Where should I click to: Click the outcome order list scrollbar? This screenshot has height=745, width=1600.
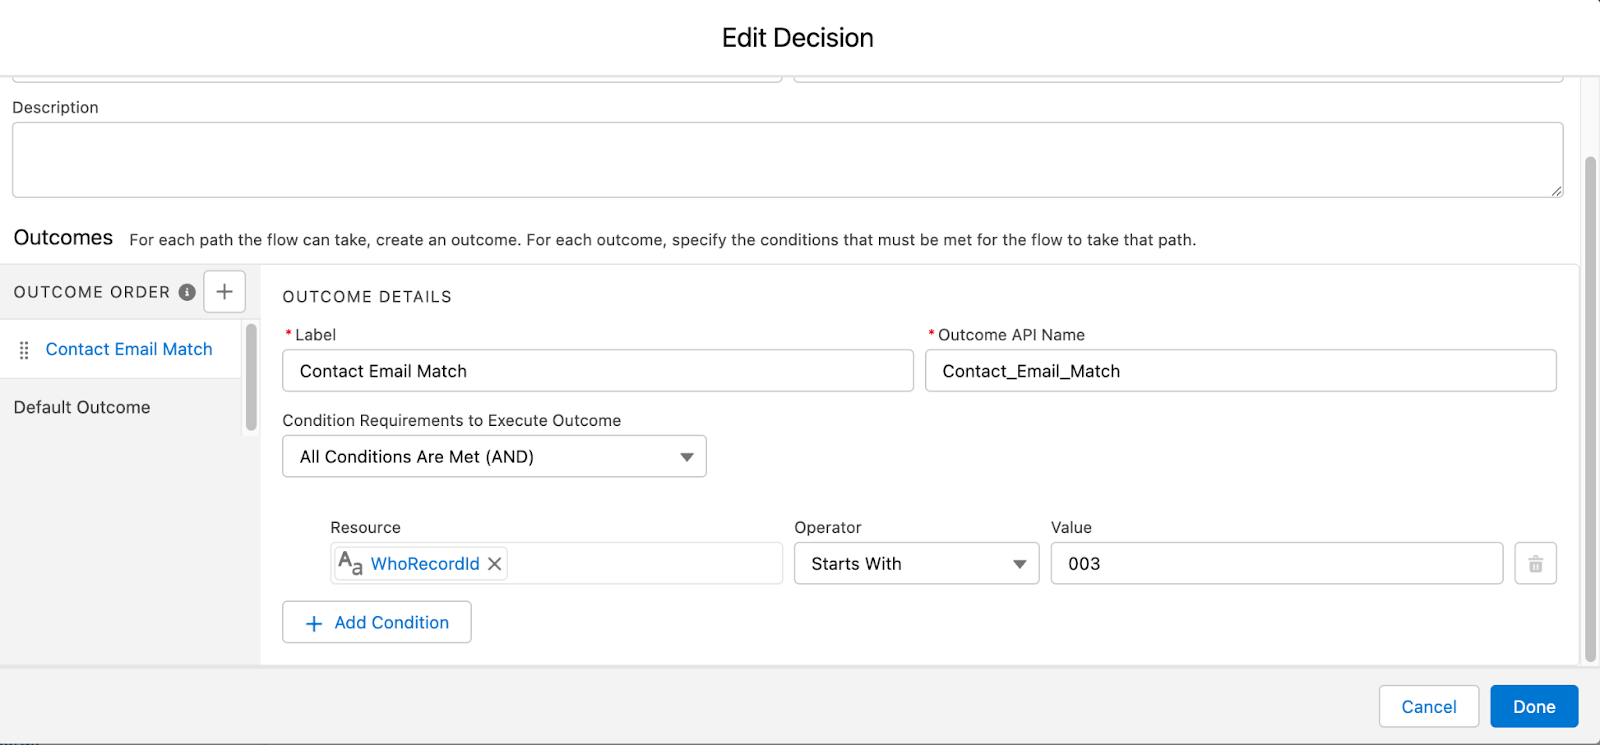pos(251,377)
